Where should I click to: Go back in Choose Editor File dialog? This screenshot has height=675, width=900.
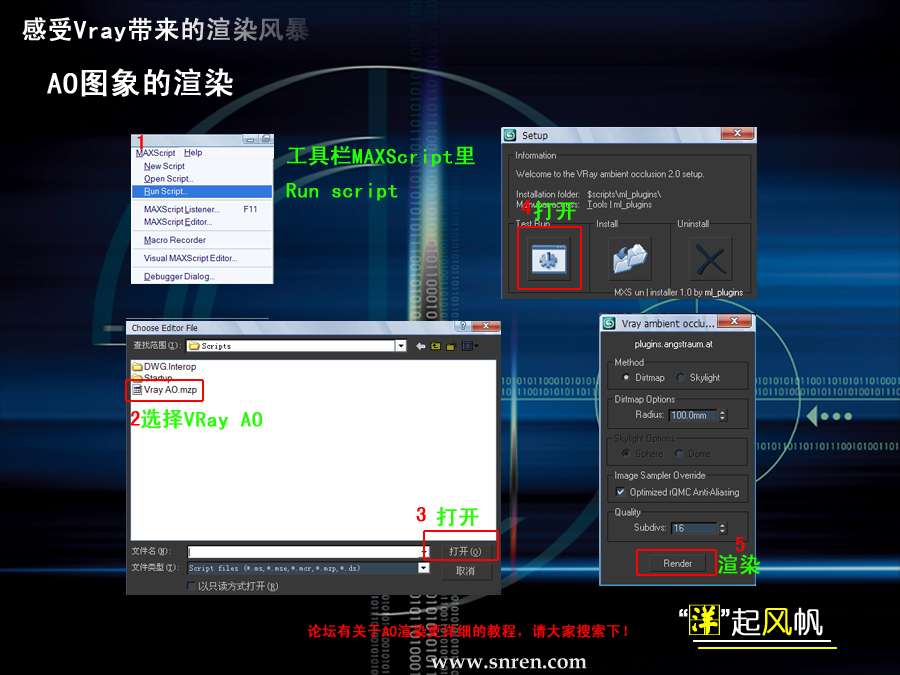(420, 346)
